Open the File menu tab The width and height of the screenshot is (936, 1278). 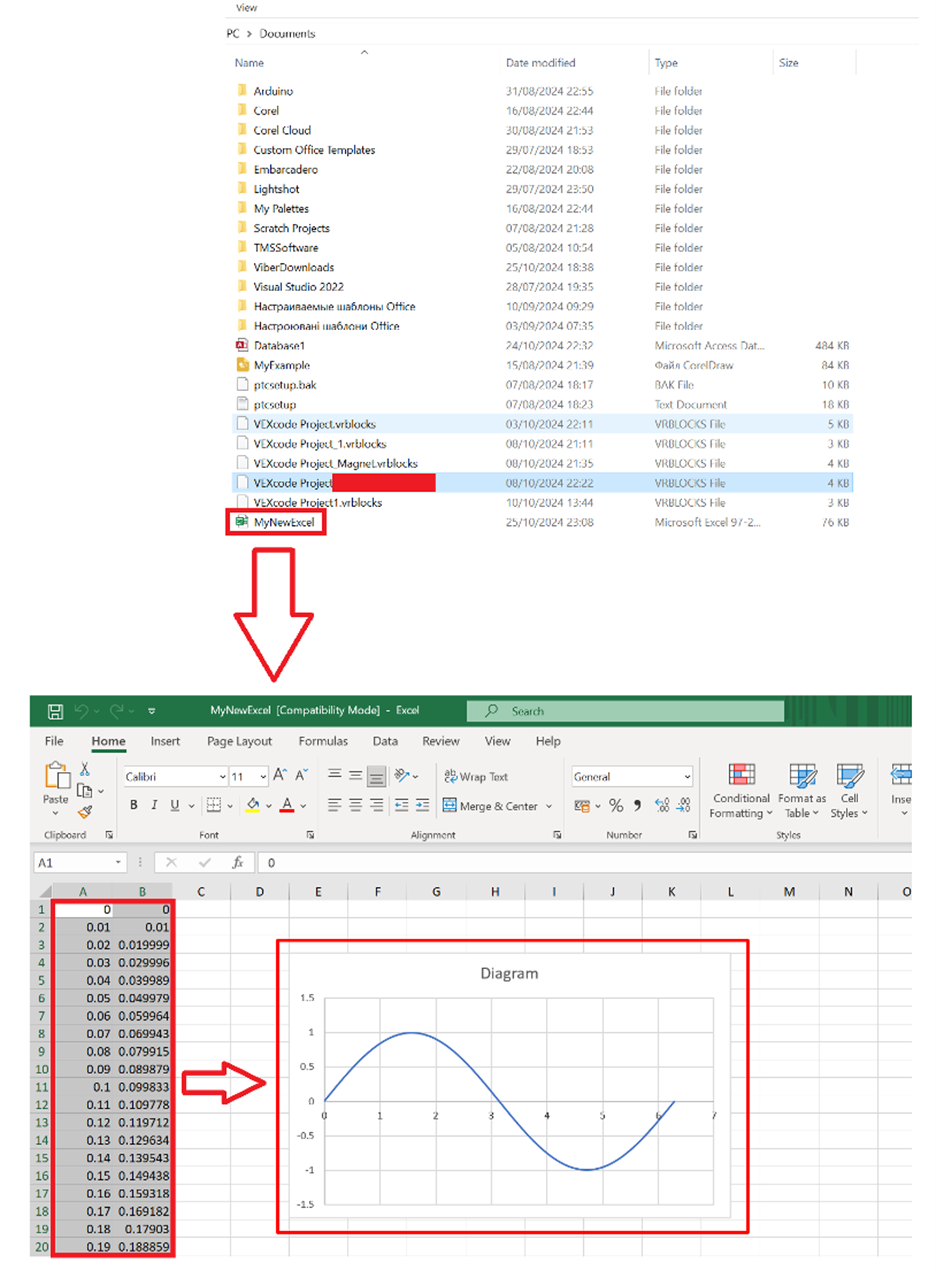tap(55, 741)
